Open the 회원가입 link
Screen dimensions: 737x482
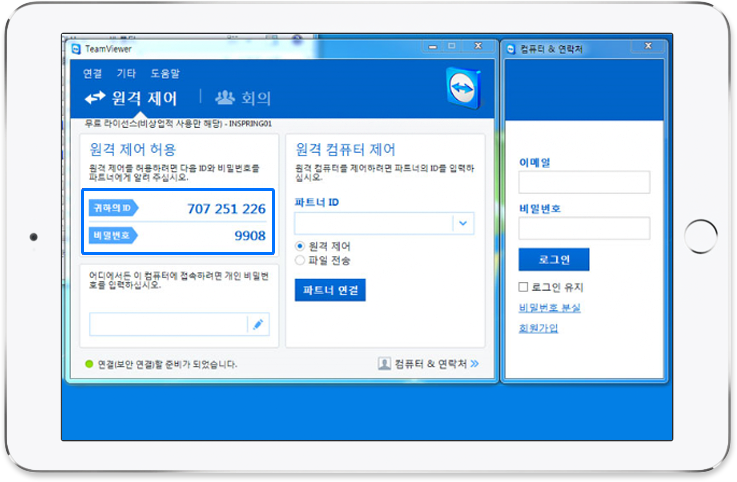538,328
